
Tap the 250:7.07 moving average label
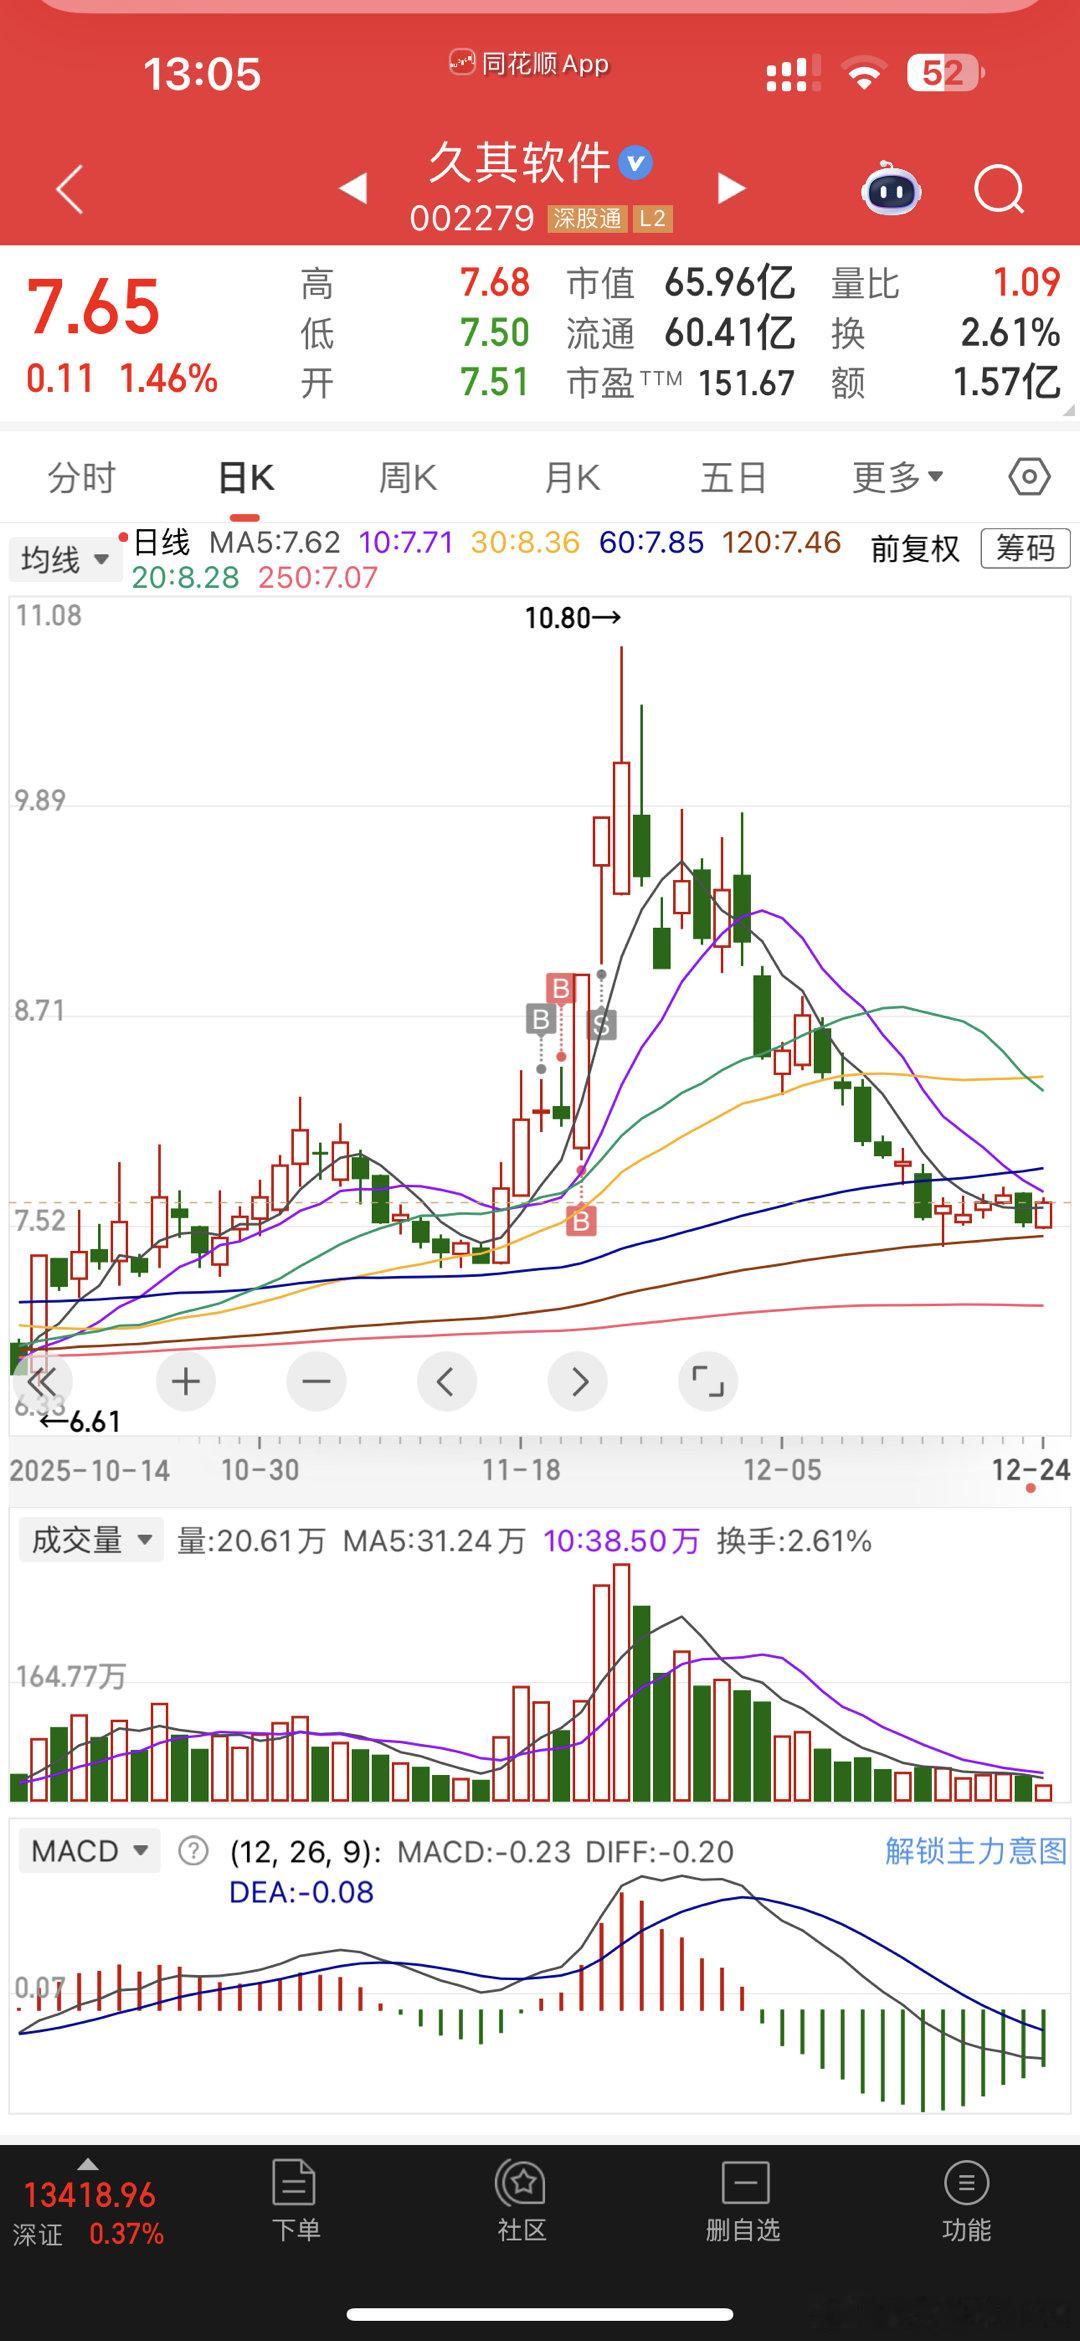click(x=318, y=577)
